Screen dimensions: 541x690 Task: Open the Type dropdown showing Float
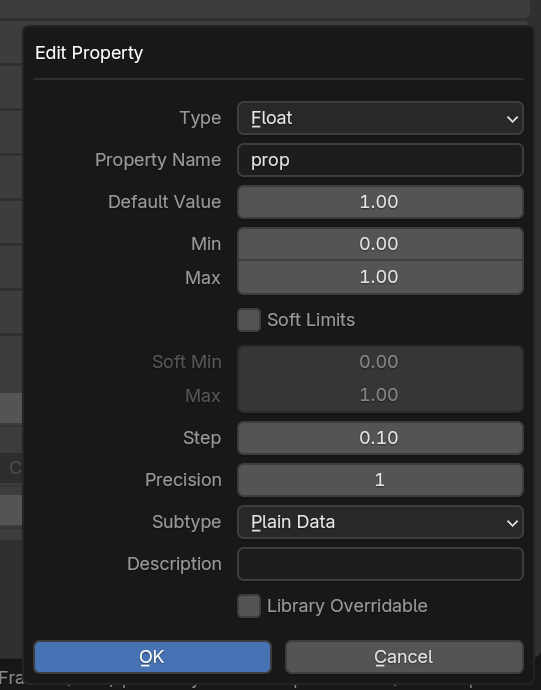point(380,118)
